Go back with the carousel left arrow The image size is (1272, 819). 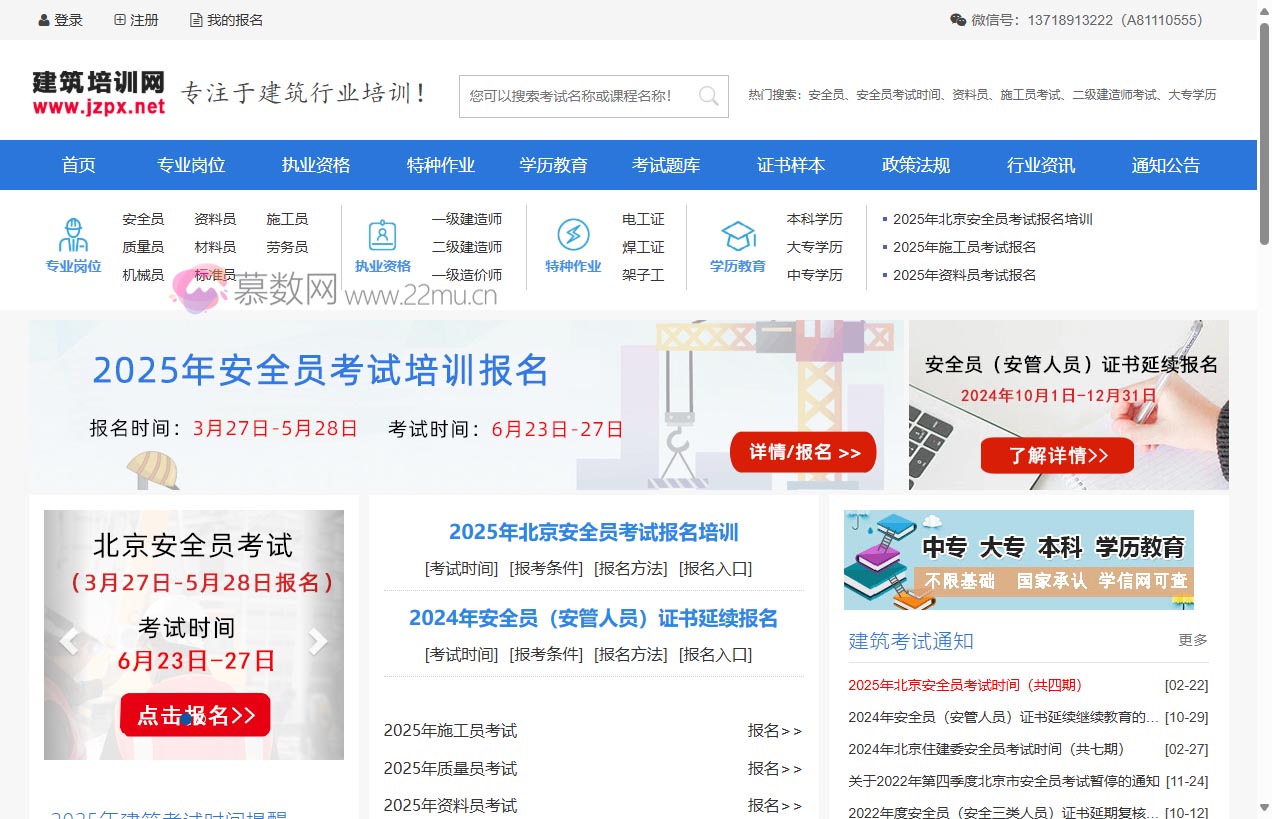[x=68, y=640]
